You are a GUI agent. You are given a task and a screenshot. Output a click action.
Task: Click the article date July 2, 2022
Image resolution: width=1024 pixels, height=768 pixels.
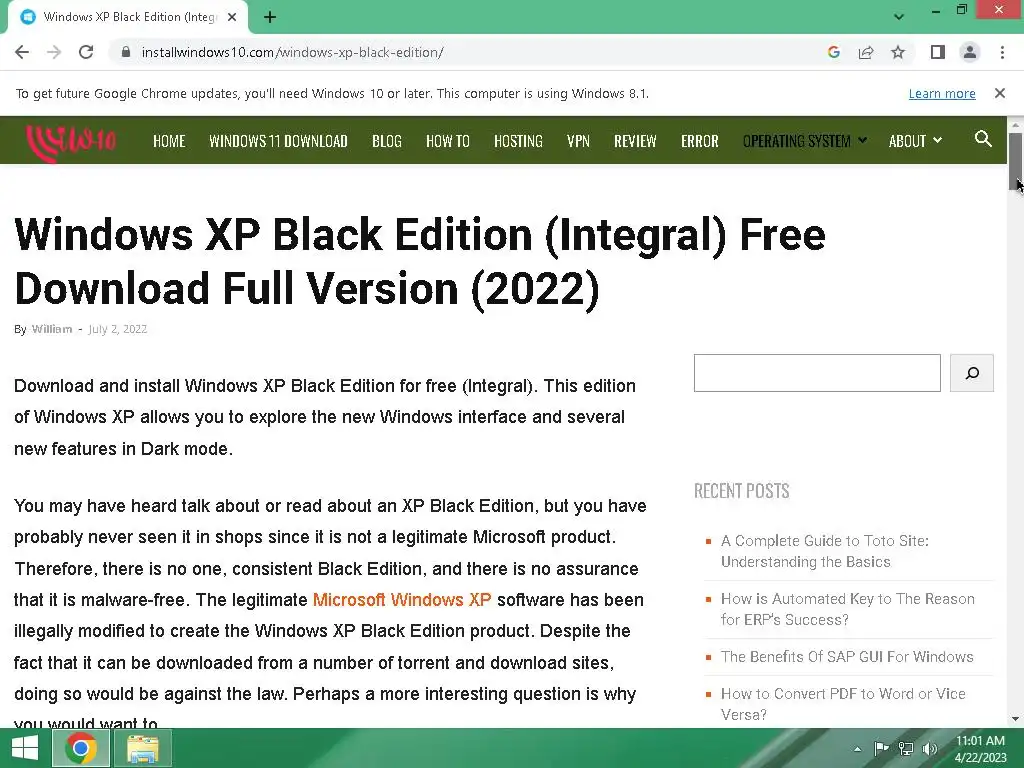click(x=118, y=329)
